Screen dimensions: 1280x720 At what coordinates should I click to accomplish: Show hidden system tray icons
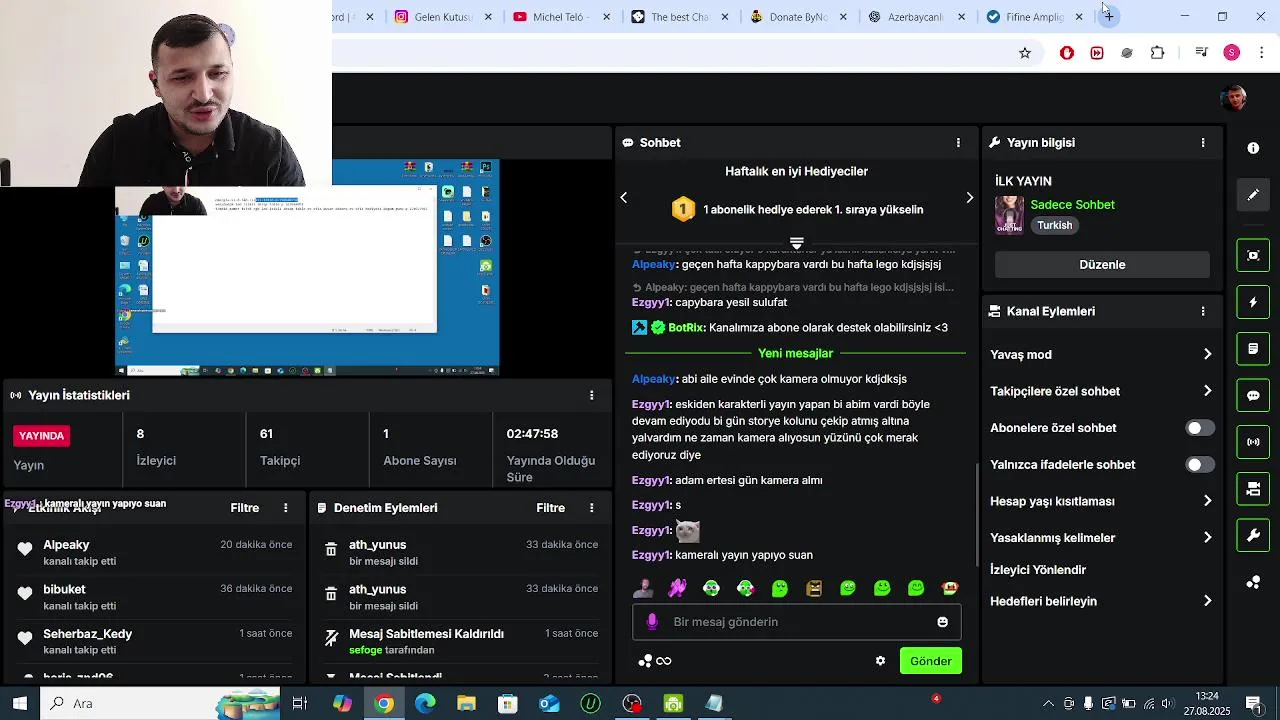pyautogui.click(x=1048, y=704)
